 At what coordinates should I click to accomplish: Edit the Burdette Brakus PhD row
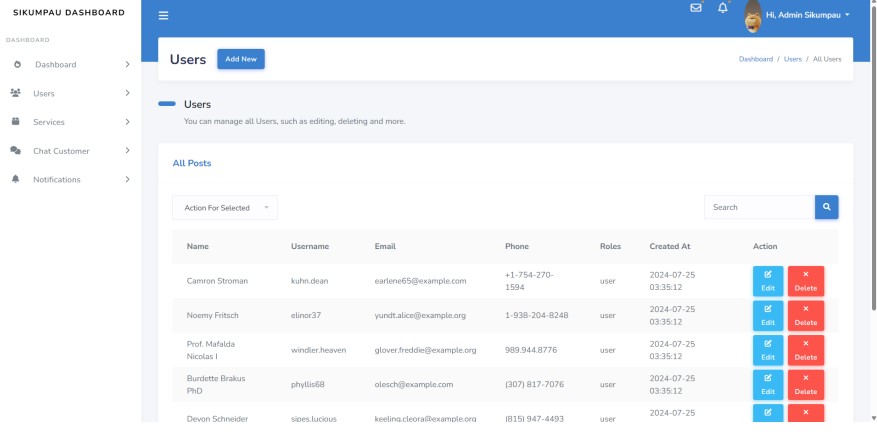point(768,385)
